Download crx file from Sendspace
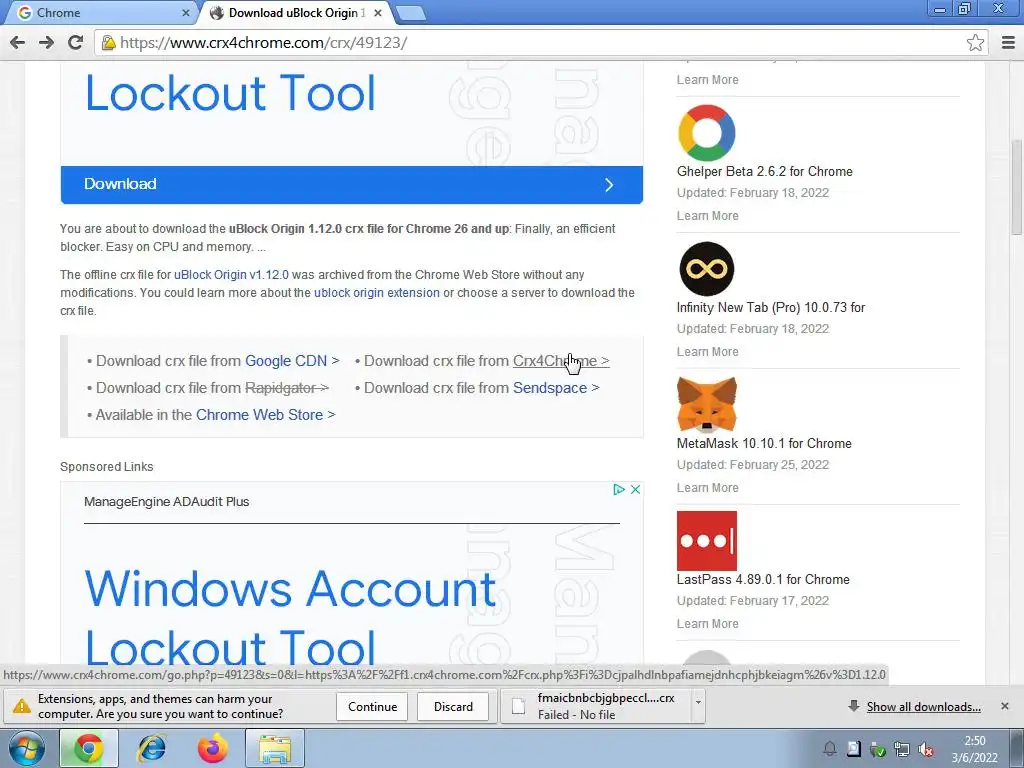This screenshot has width=1024, height=768. (556, 388)
